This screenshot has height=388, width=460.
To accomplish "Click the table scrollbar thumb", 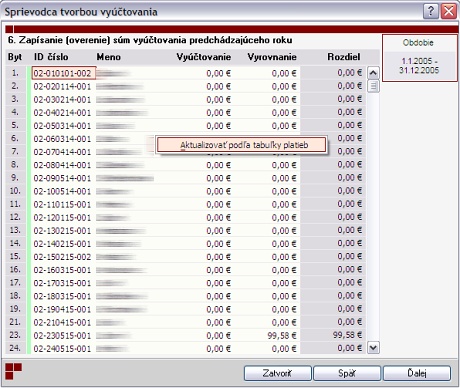I will pyautogui.click(x=373, y=86).
